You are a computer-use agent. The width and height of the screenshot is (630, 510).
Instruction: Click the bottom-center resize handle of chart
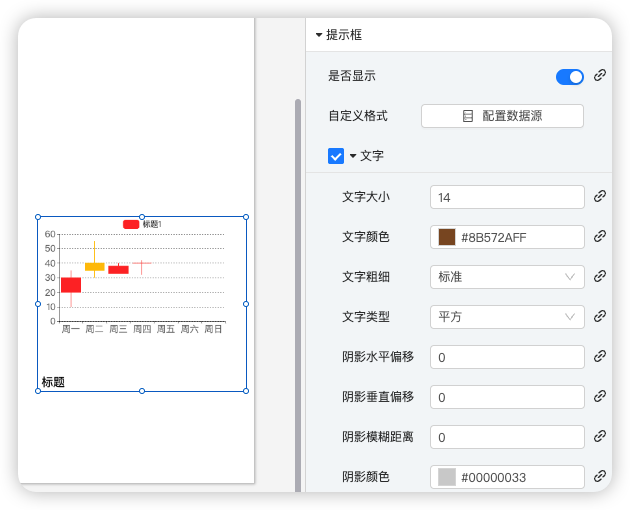tap(142, 391)
